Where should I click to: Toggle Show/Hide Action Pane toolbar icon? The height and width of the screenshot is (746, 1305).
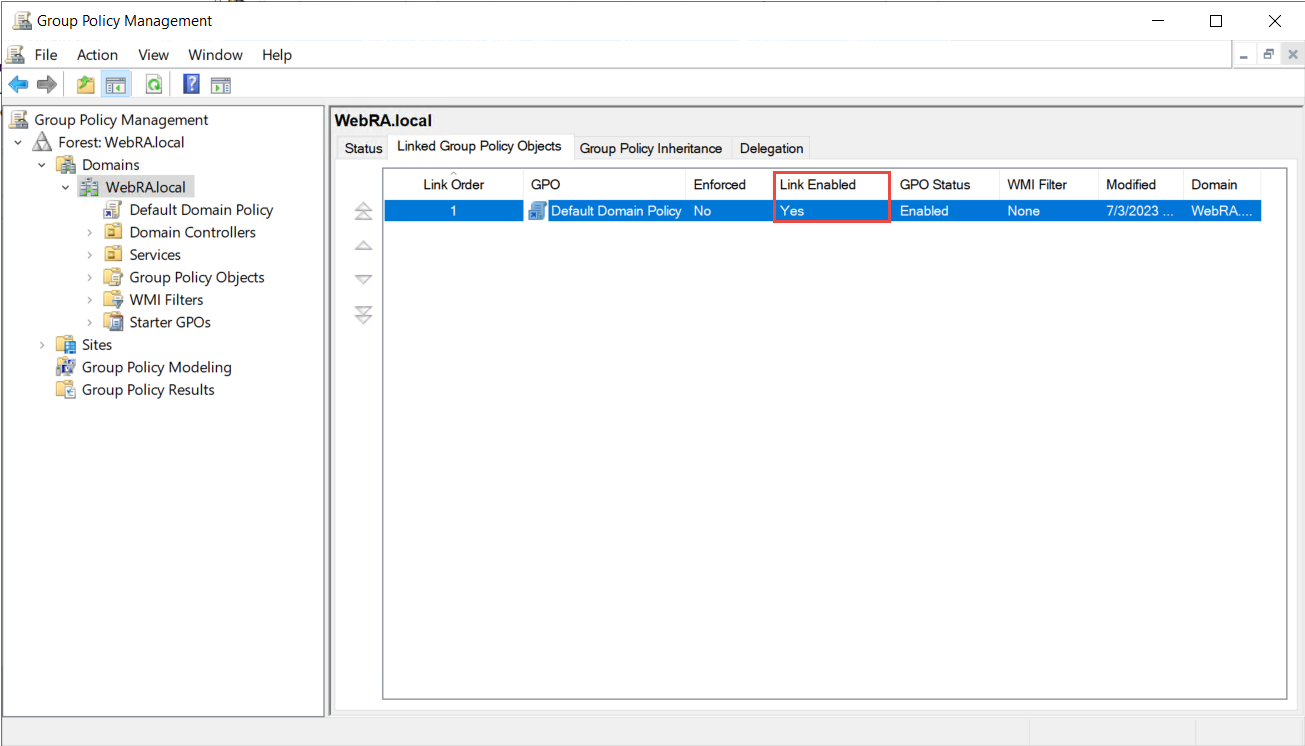click(220, 85)
